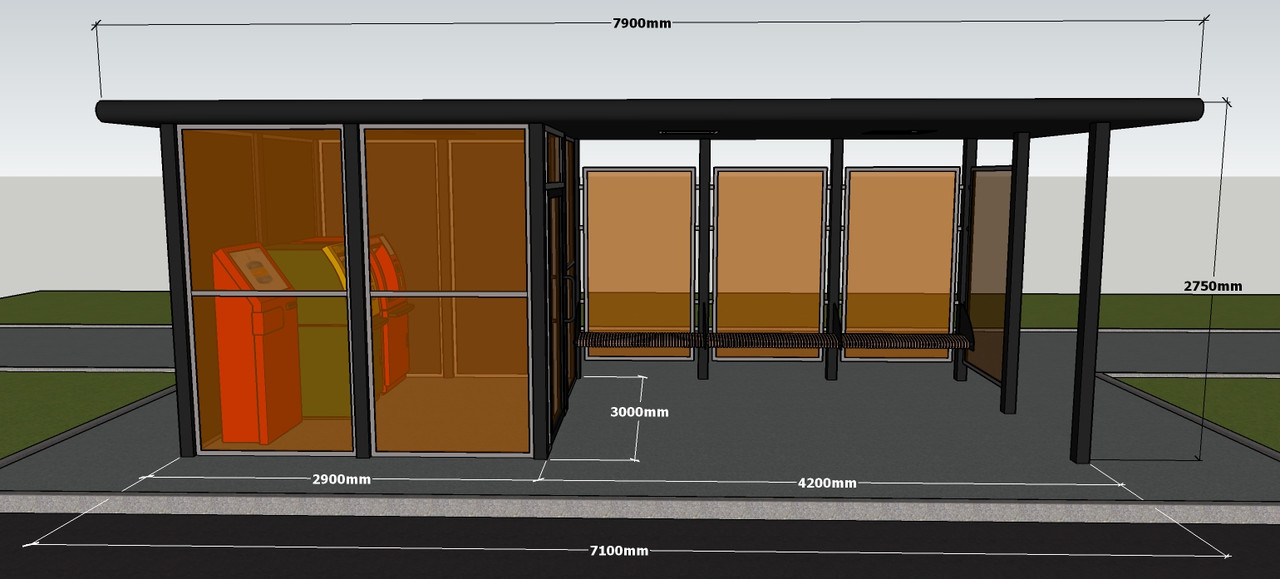
Task: Select the 7100mm base length dimension
Action: [618, 551]
